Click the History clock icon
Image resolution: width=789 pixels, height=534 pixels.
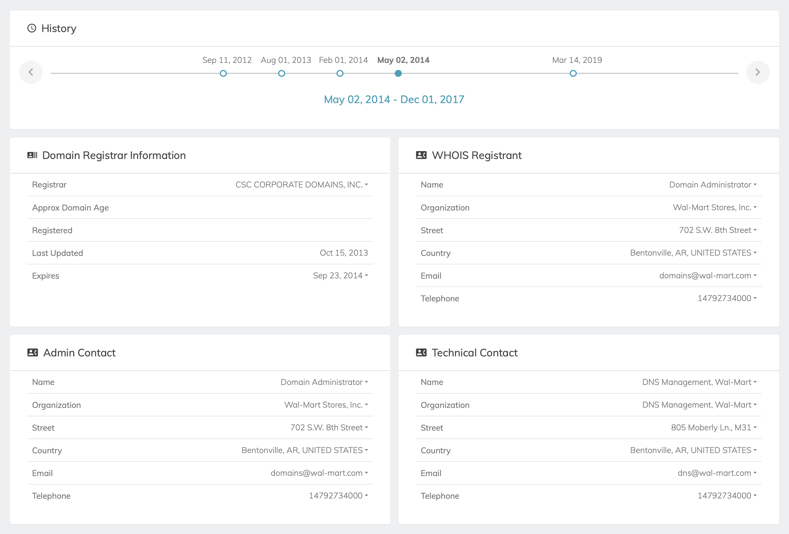32,28
